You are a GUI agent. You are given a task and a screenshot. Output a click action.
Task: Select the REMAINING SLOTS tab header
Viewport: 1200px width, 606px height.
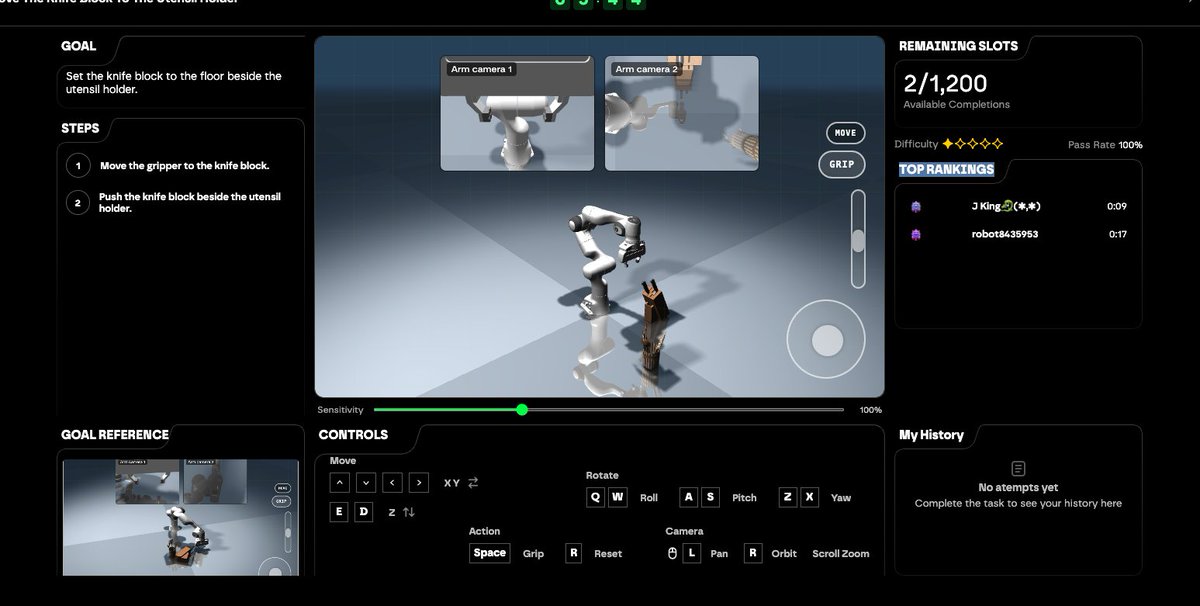click(958, 46)
